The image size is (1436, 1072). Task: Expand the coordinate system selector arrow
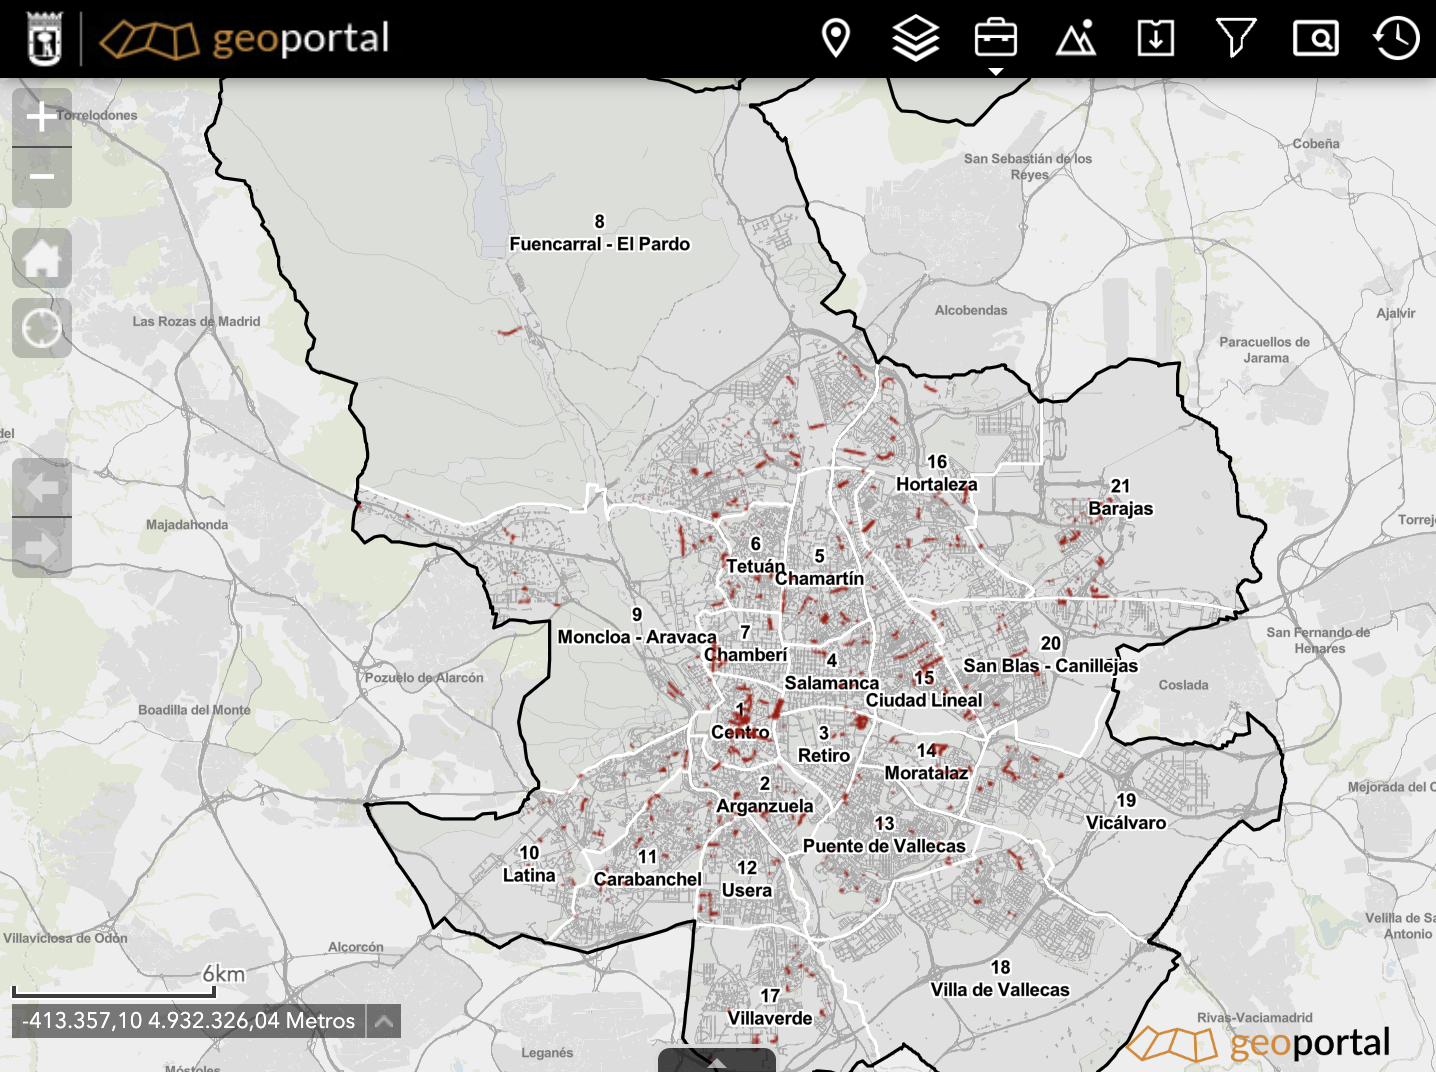coord(383,1021)
